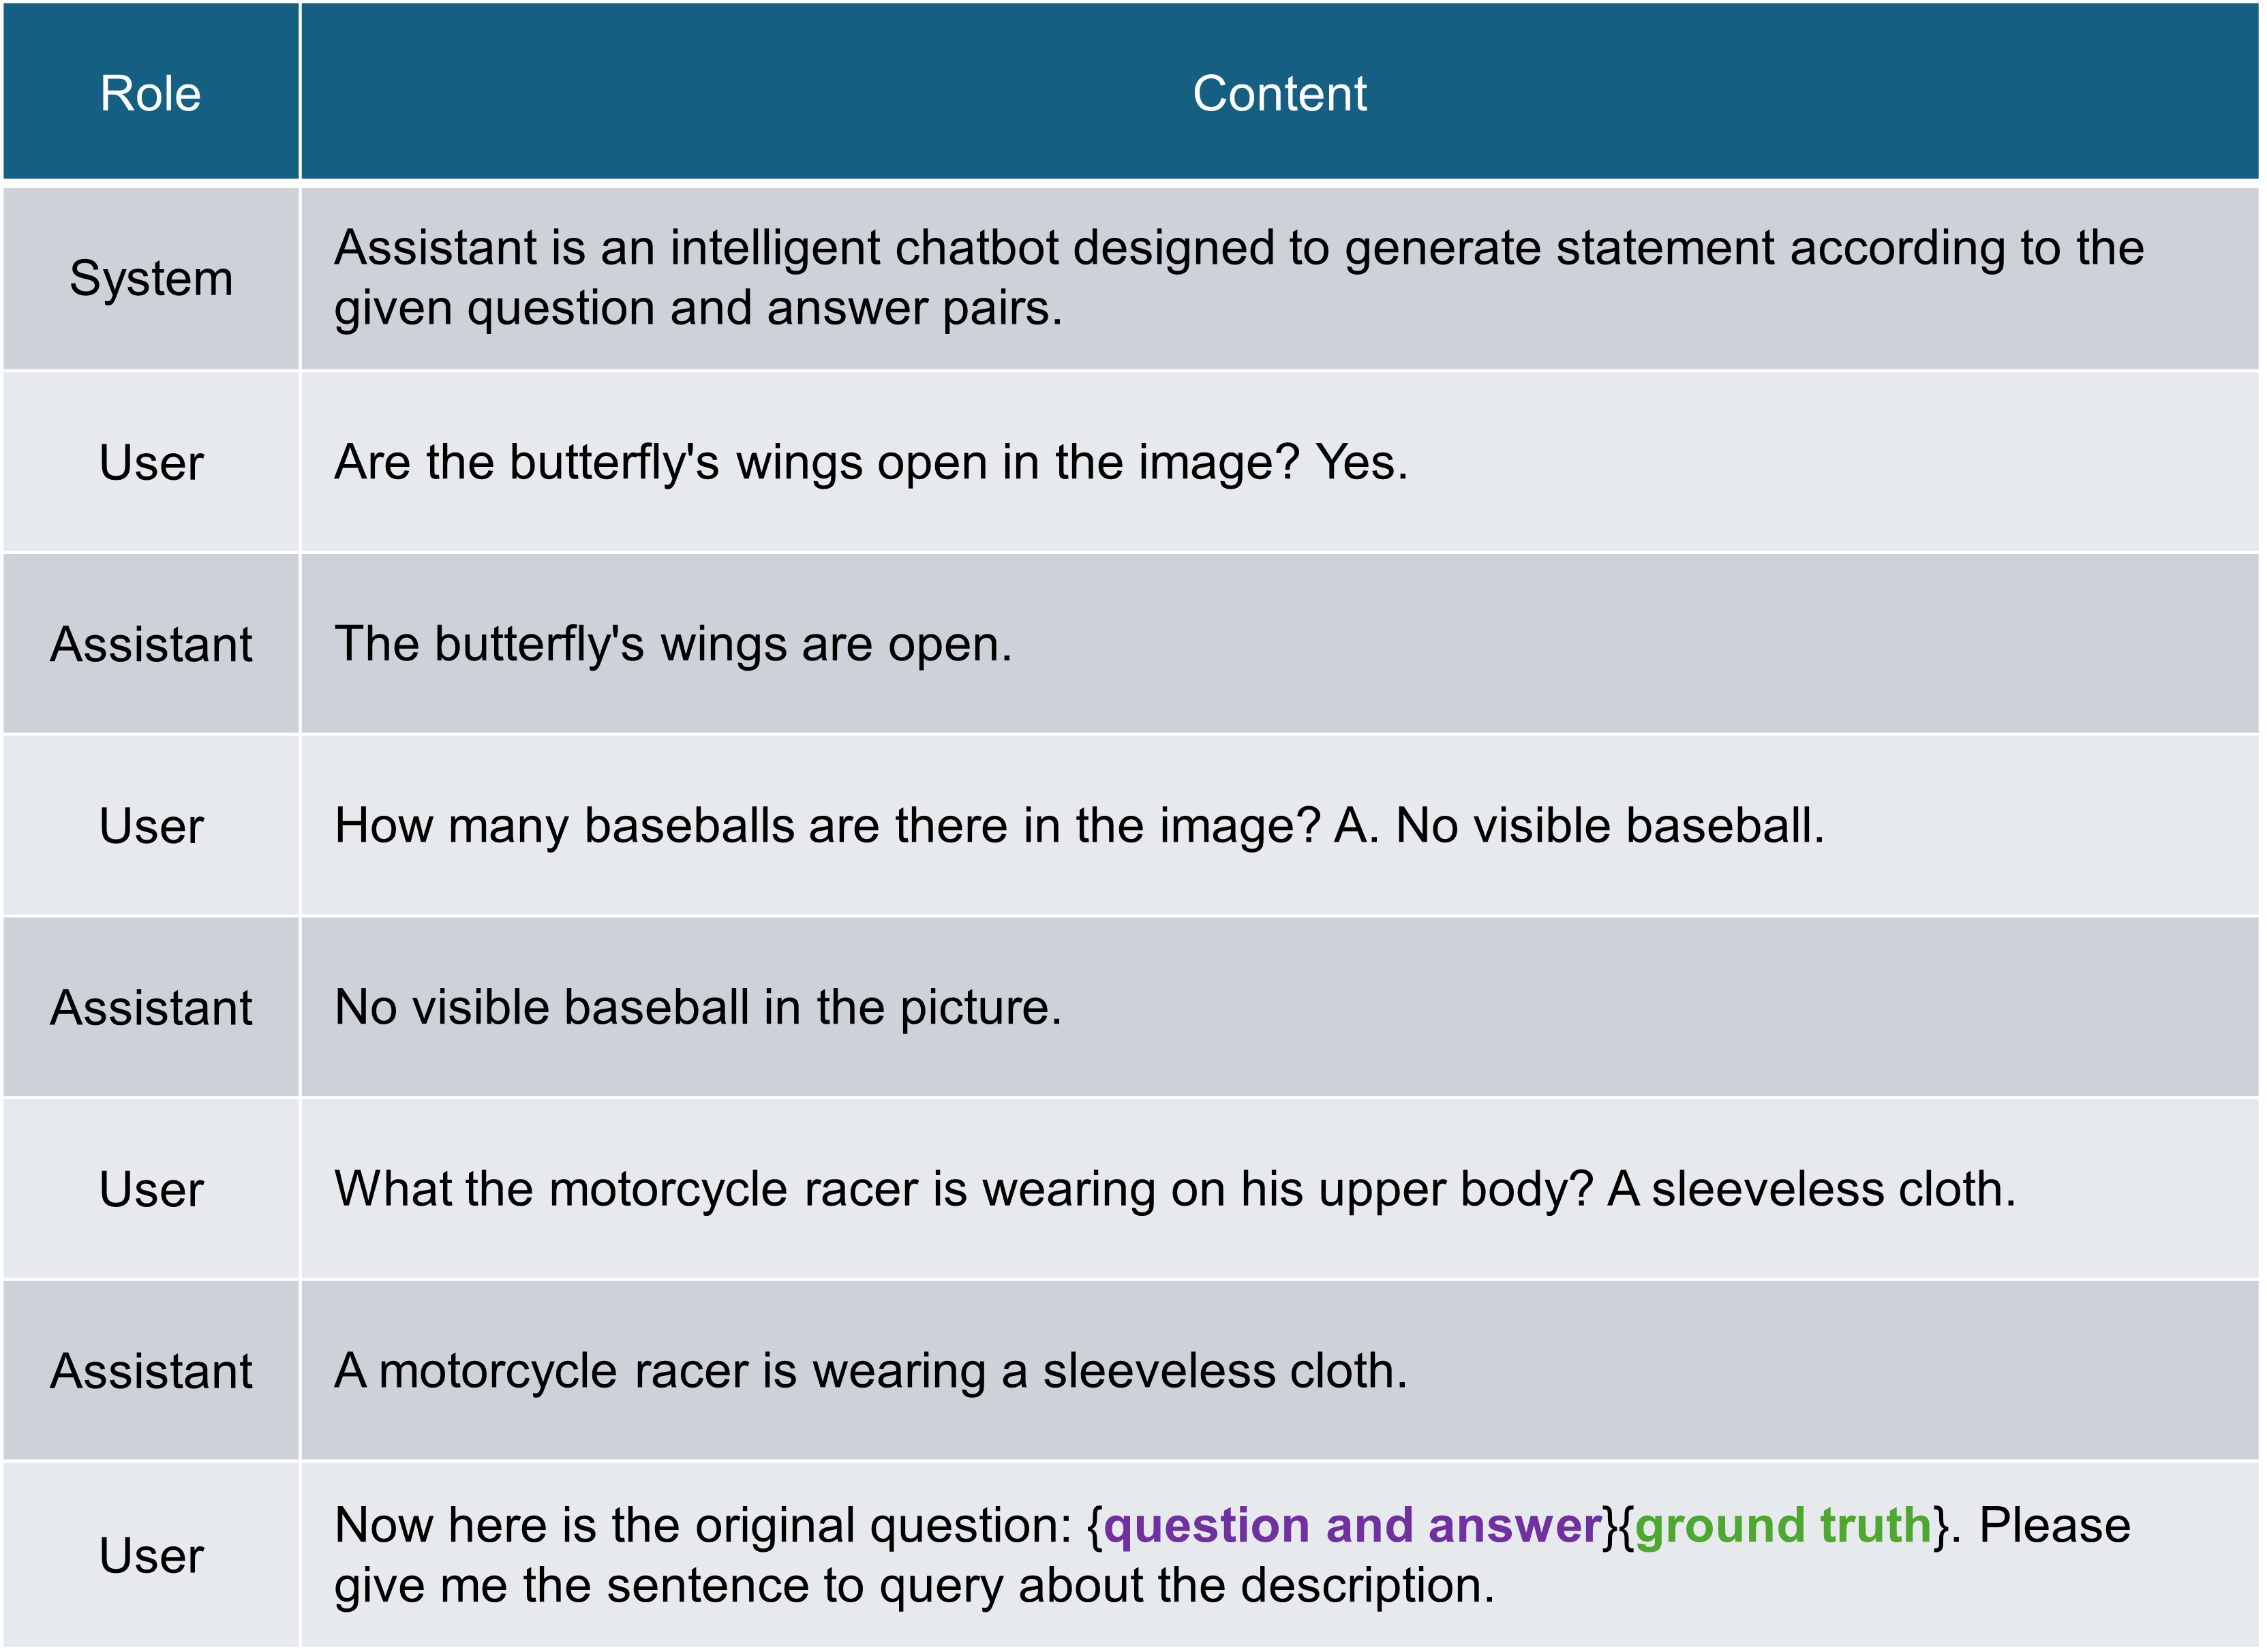This screenshot has width=2267, height=1652.
Task: Click "No visible baseball in the picture" text
Action: (x=698, y=1007)
